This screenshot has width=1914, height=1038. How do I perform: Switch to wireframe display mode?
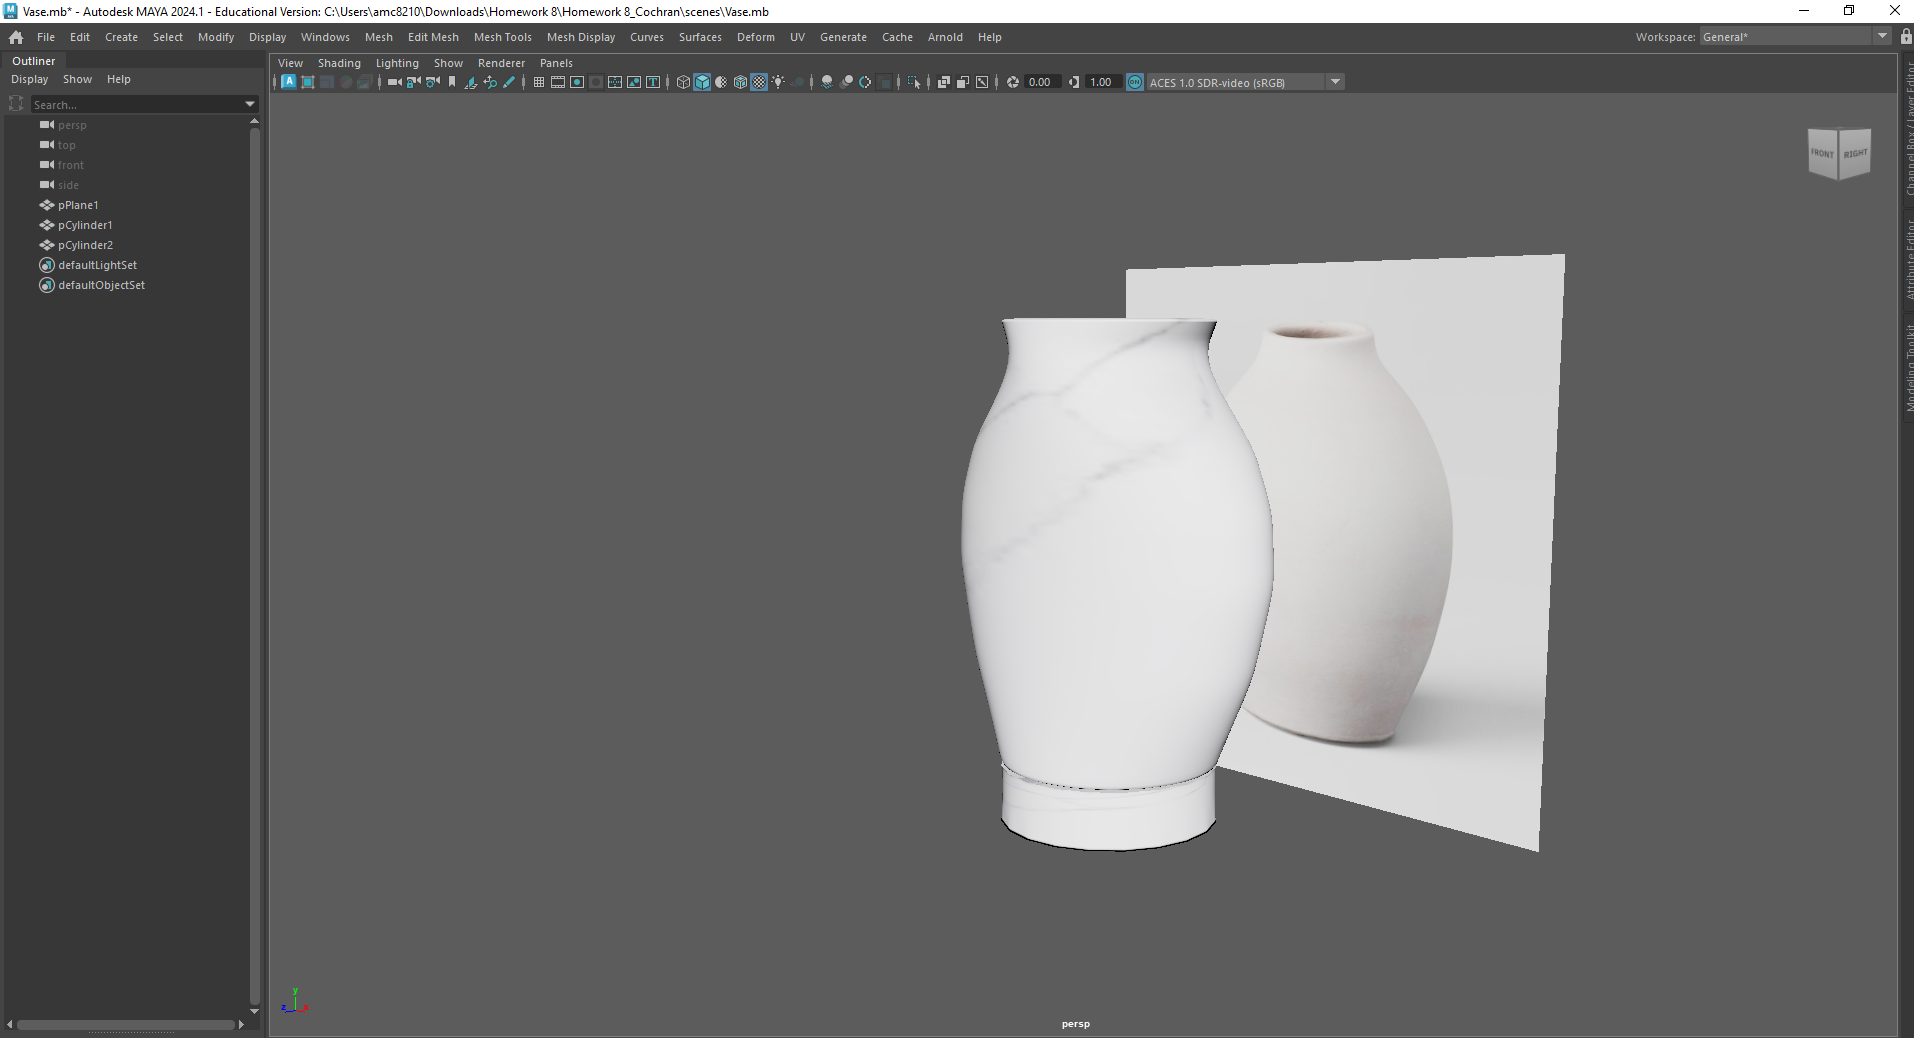[x=683, y=82]
